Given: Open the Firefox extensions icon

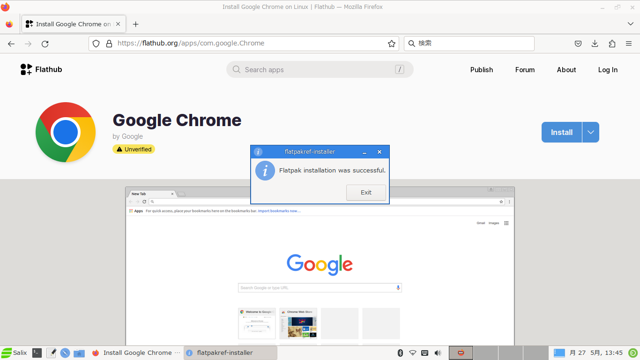Looking at the screenshot, I should pyautogui.click(x=612, y=44).
